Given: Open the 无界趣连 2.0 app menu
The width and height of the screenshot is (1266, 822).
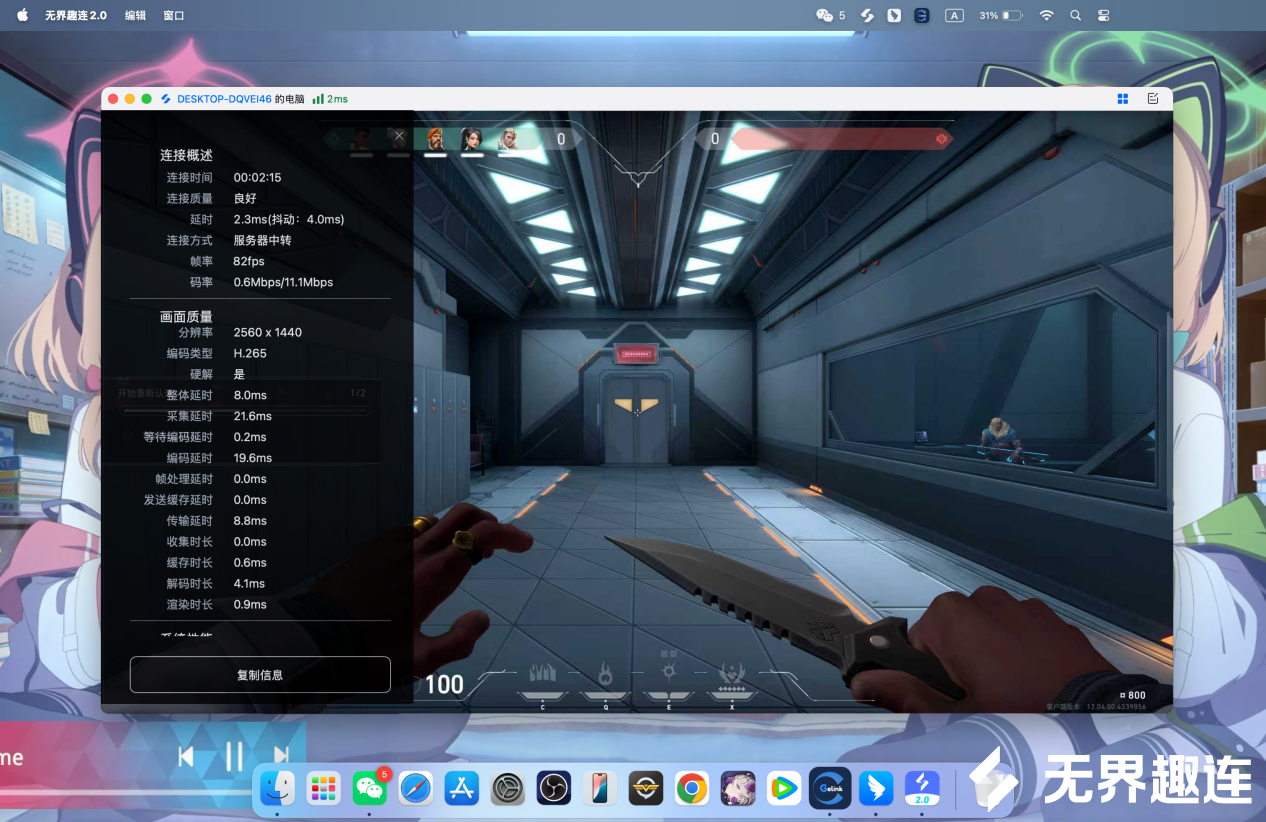Looking at the screenshot, I should click(x=75, y=15).
